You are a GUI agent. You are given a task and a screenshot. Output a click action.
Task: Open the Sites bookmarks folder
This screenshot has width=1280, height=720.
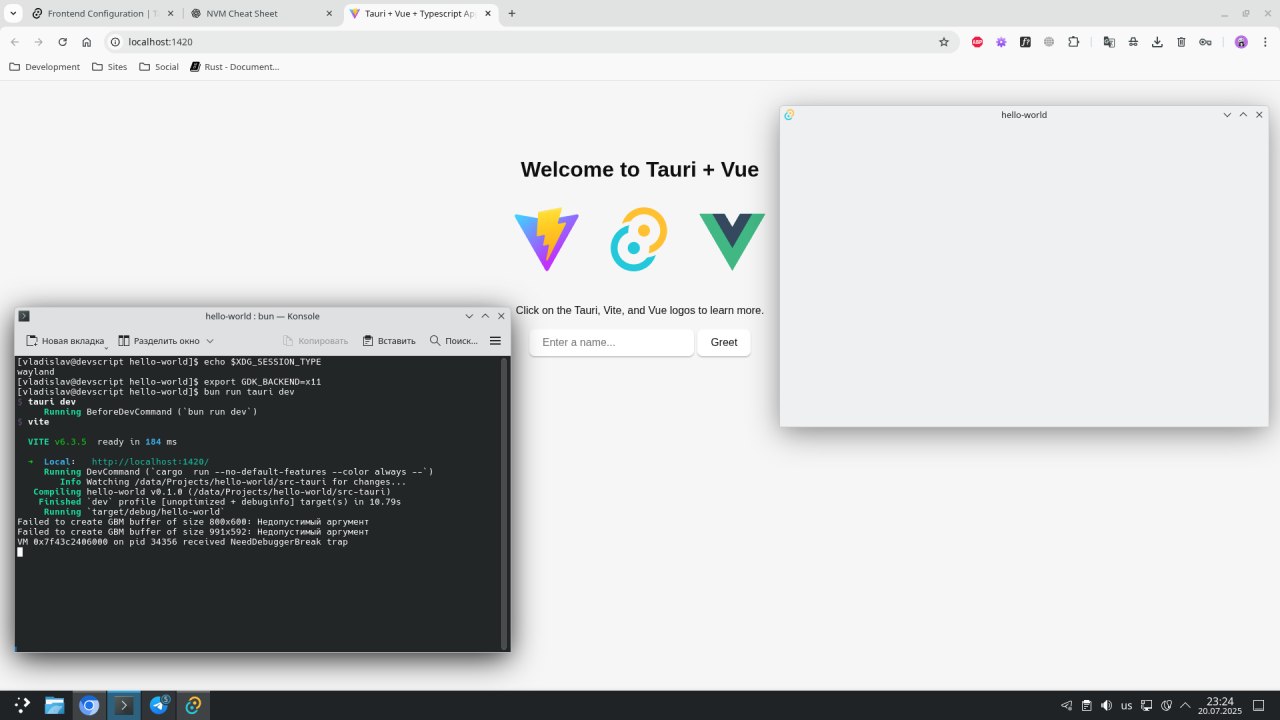click(x=109, y=67)
